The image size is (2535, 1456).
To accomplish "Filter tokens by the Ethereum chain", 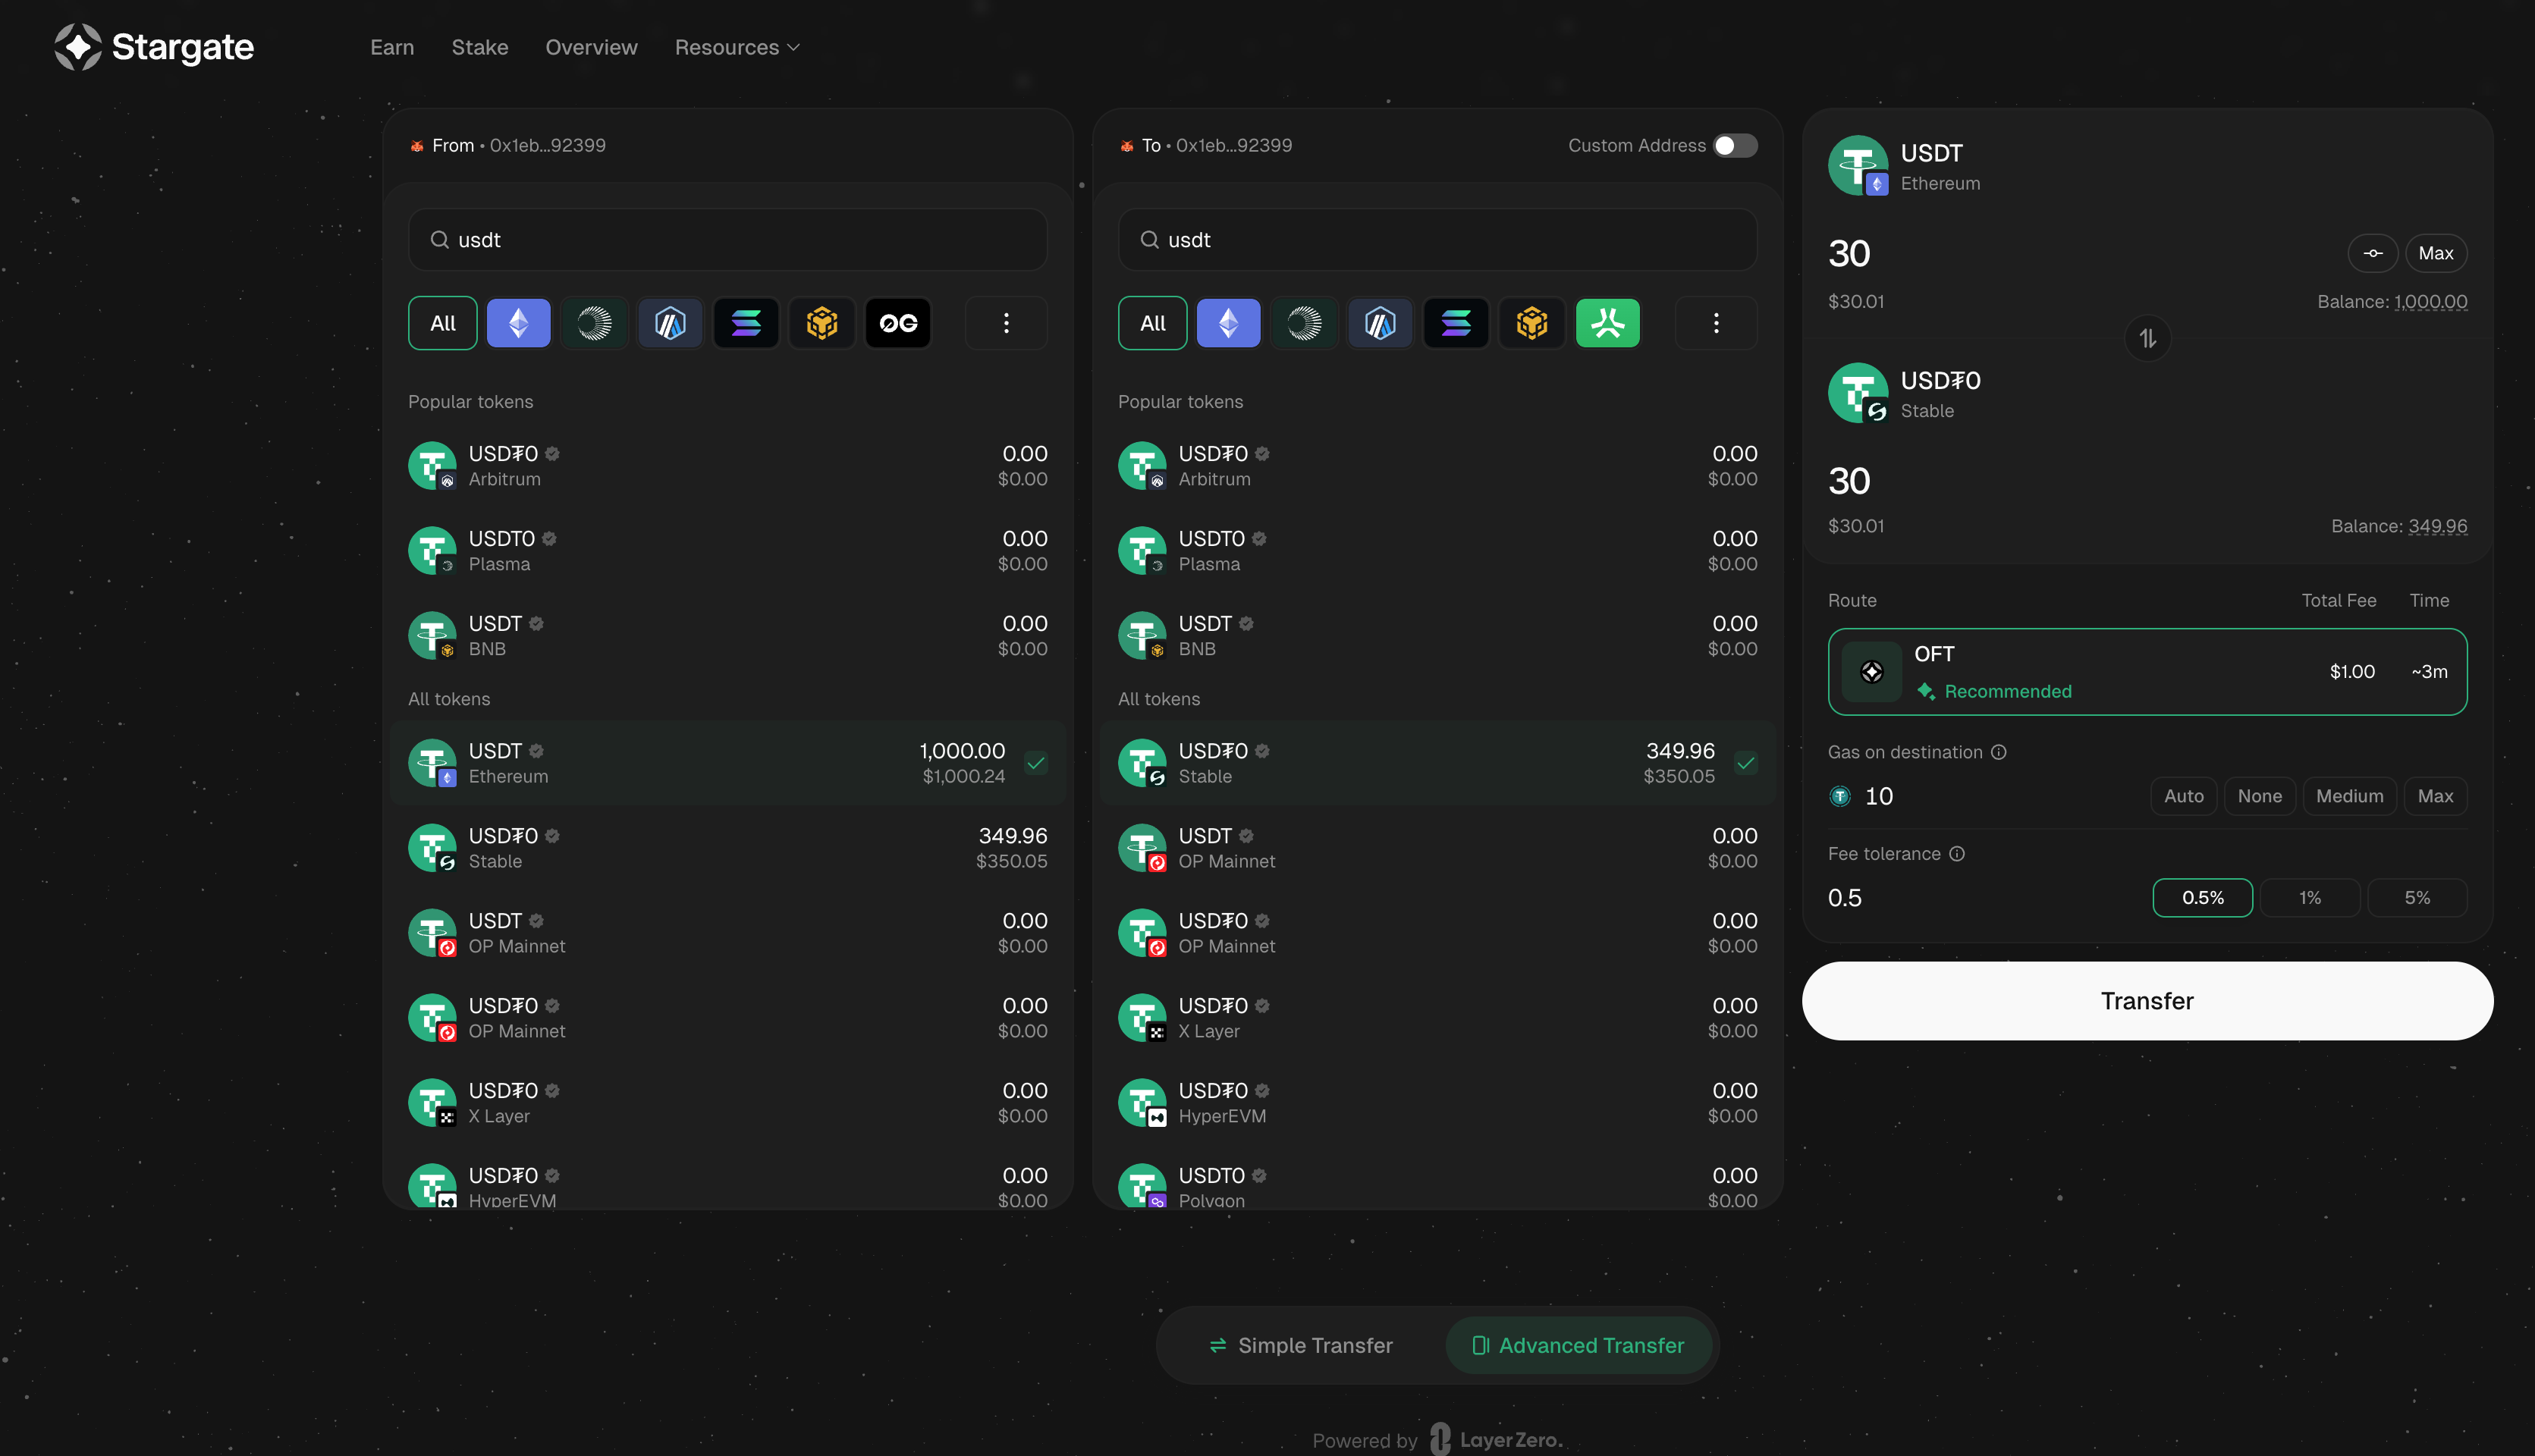I will click(x=518, y=322).
